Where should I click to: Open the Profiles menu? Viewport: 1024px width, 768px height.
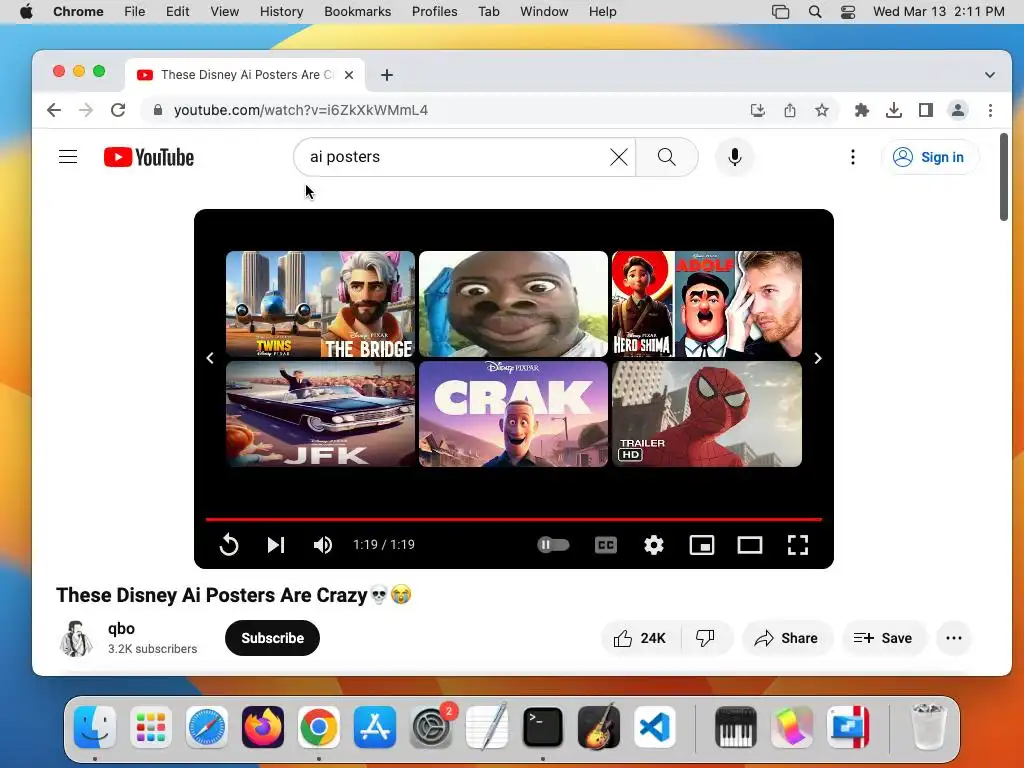click(434, 12)
